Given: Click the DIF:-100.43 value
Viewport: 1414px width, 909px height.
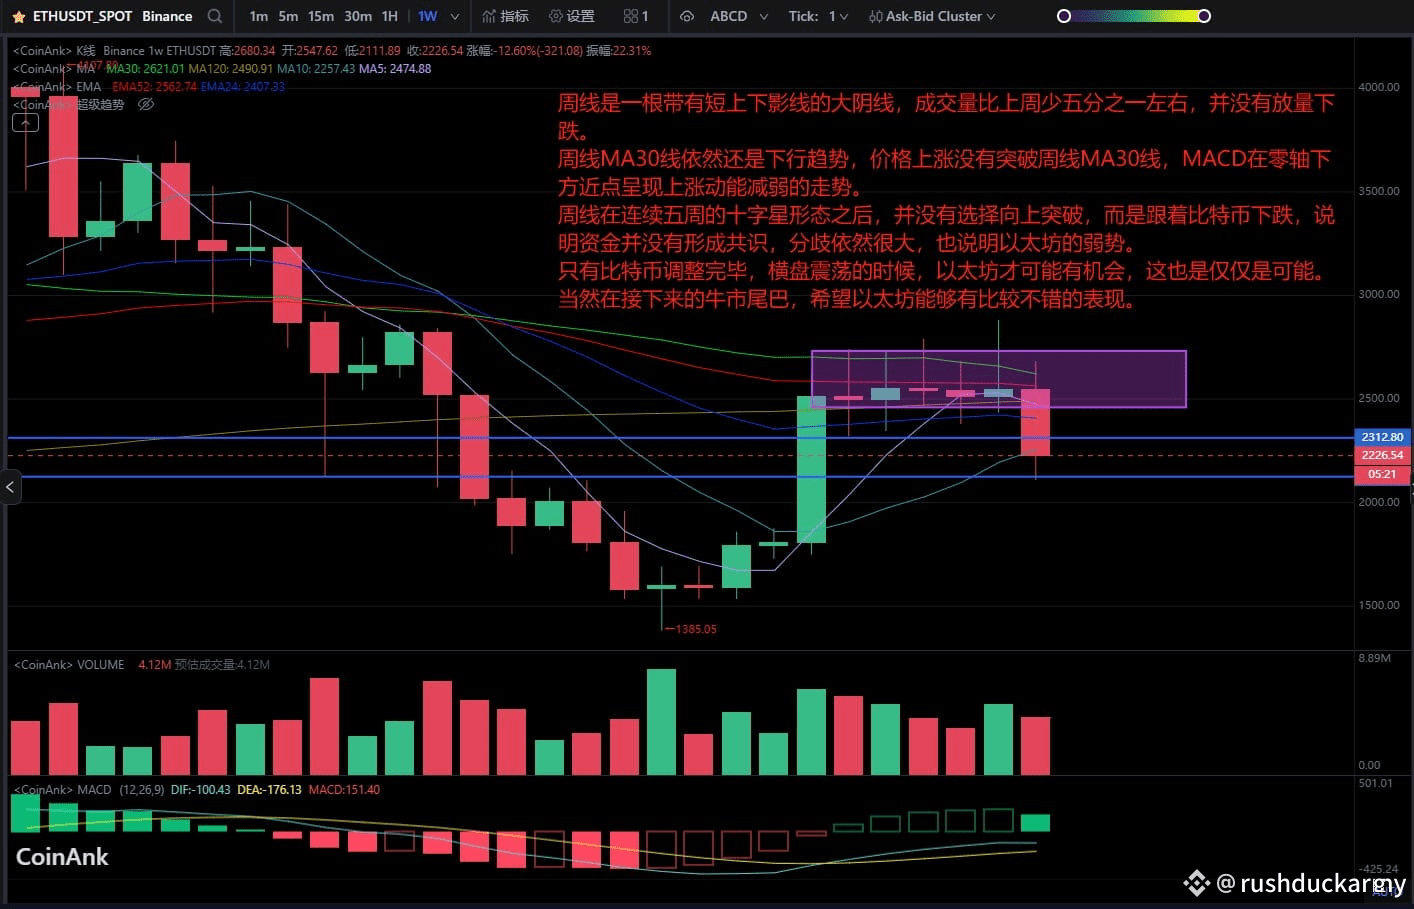Looking at the screenshot, I should pos(201,790).
